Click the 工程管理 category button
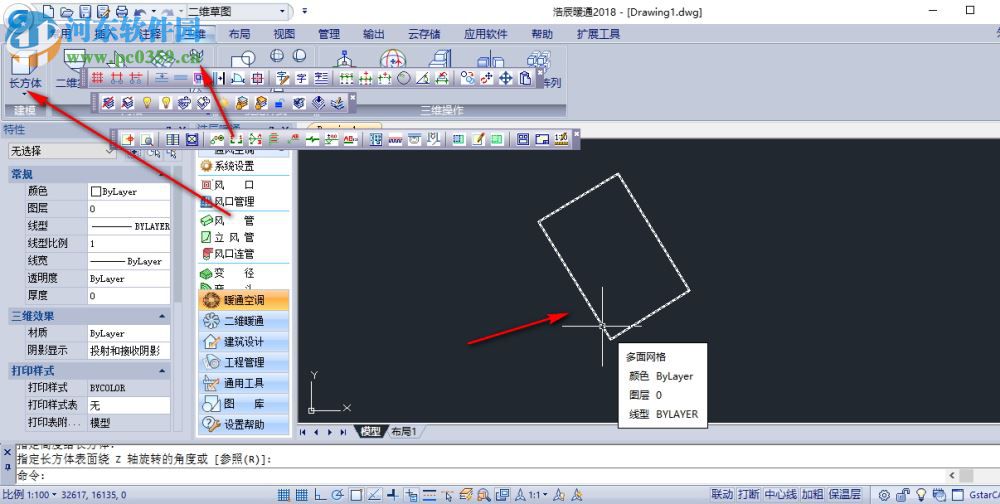This screenshot has height=504, width=1000. (x=244, y=362)
